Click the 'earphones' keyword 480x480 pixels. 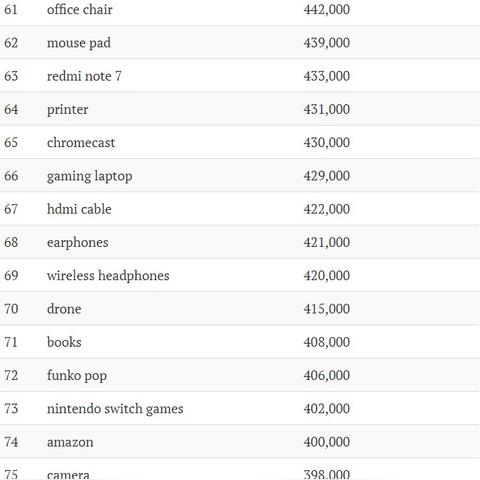(x=78, y=243)
